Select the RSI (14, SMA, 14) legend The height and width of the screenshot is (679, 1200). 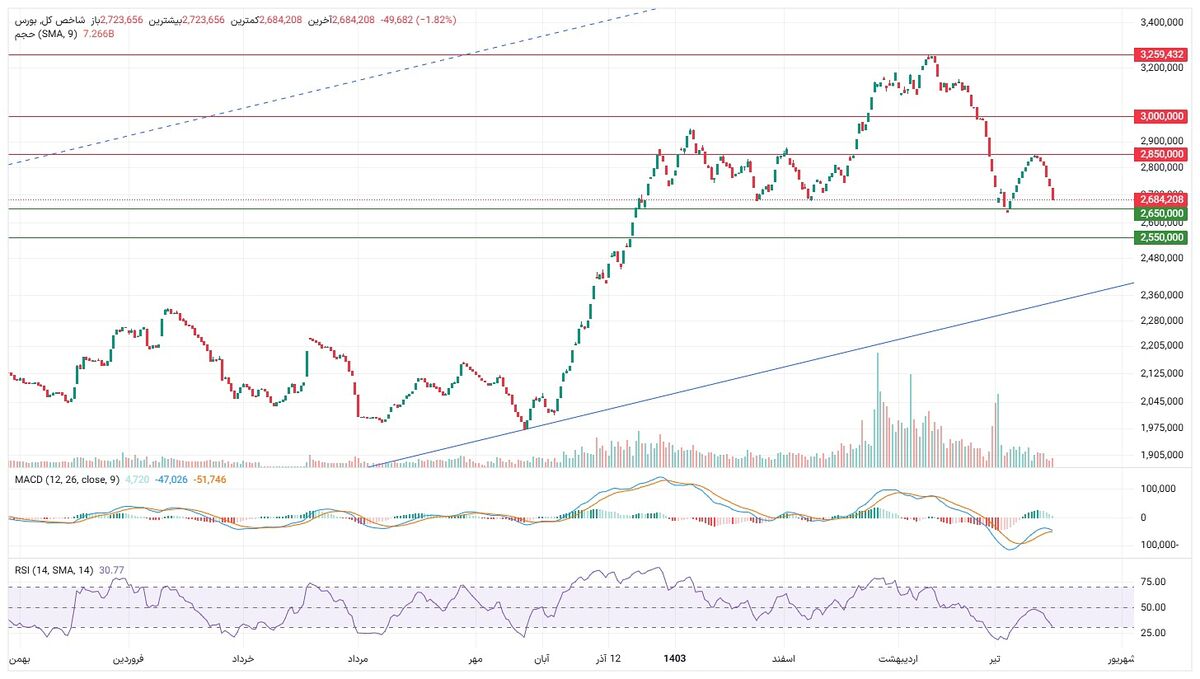coord(54,570)
